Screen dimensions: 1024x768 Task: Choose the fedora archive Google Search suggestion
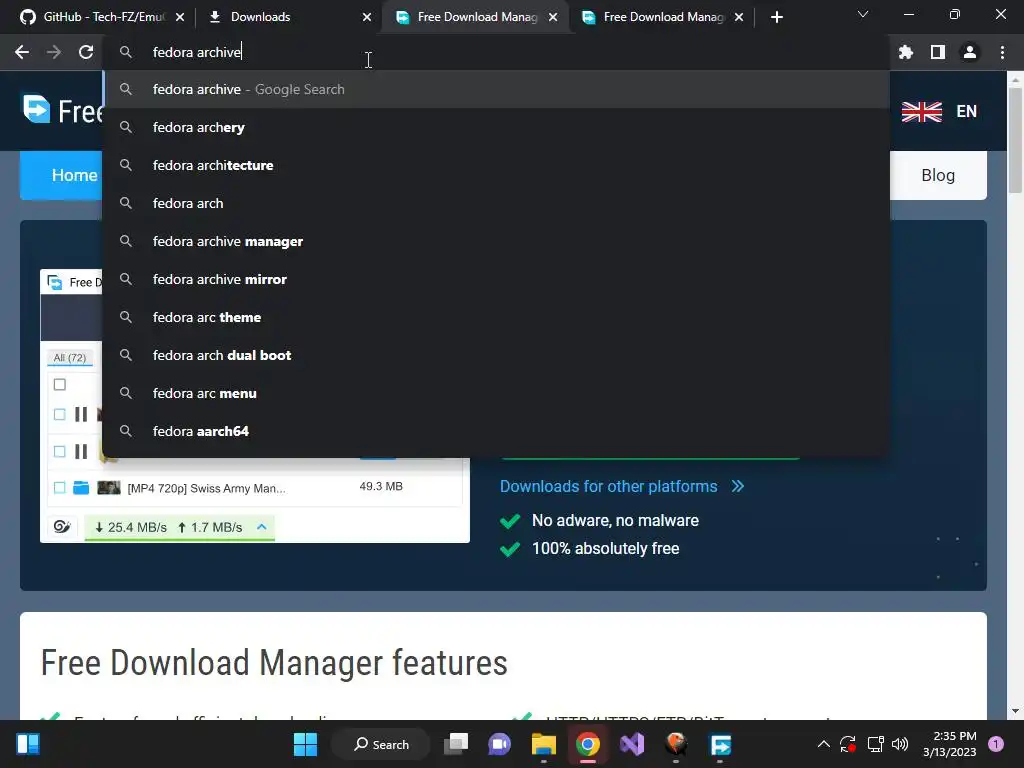[x=496, y=89]
